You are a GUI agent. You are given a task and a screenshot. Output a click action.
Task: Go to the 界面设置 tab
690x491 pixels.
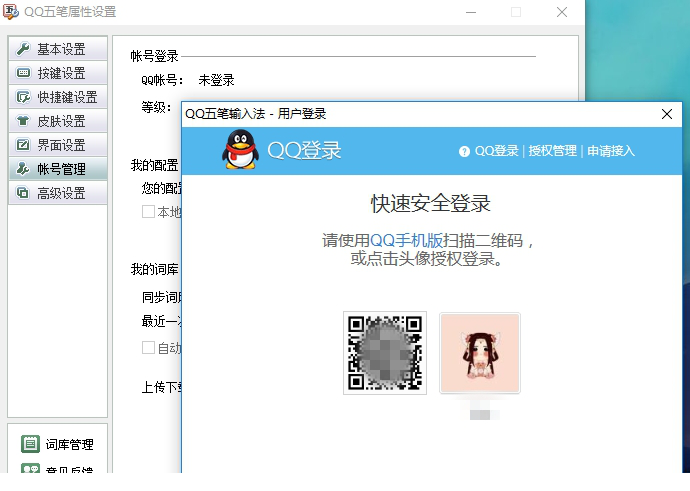pyautogui.click(x=58, y=145)
